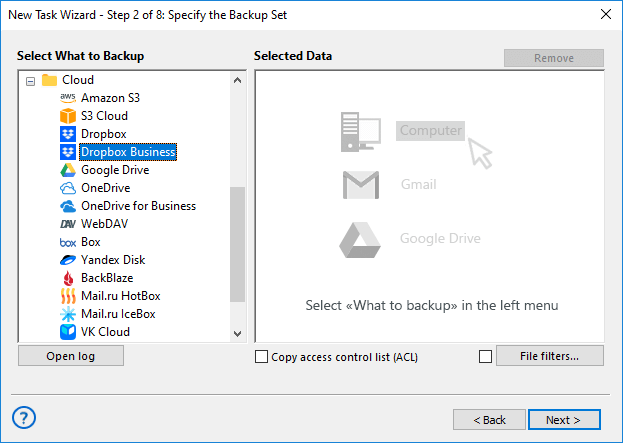Choose Mail.ru HotBox

[x=121, y=296]
